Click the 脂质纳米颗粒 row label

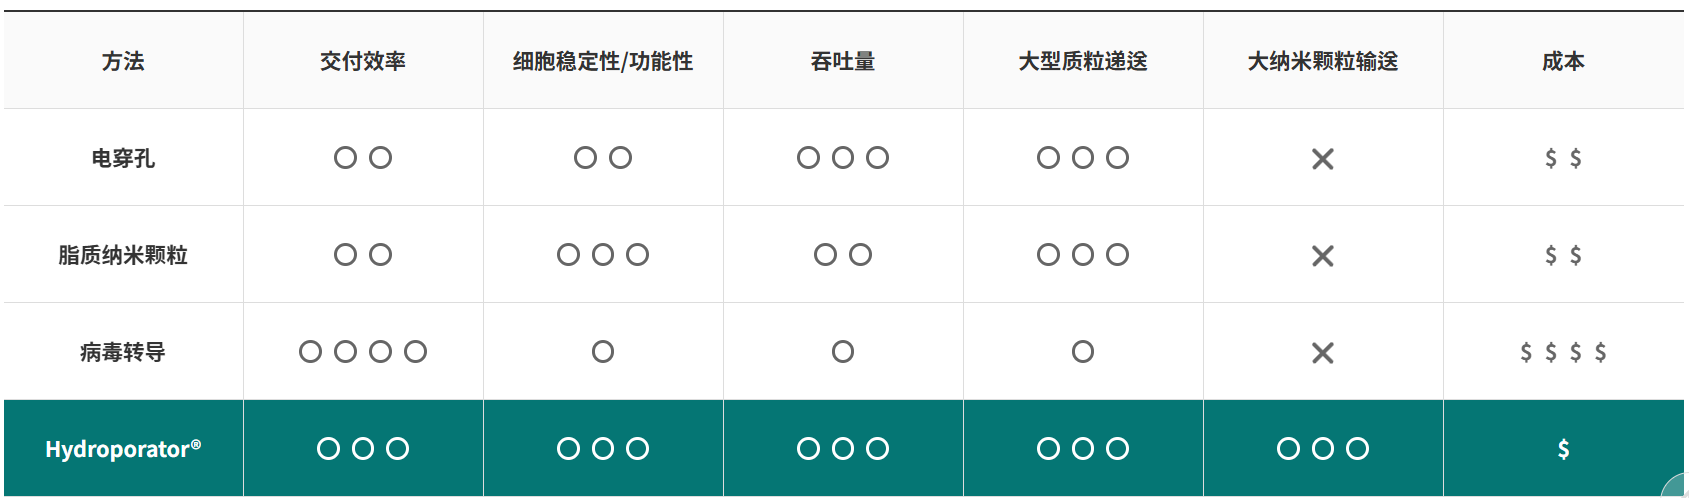point(123,255)
